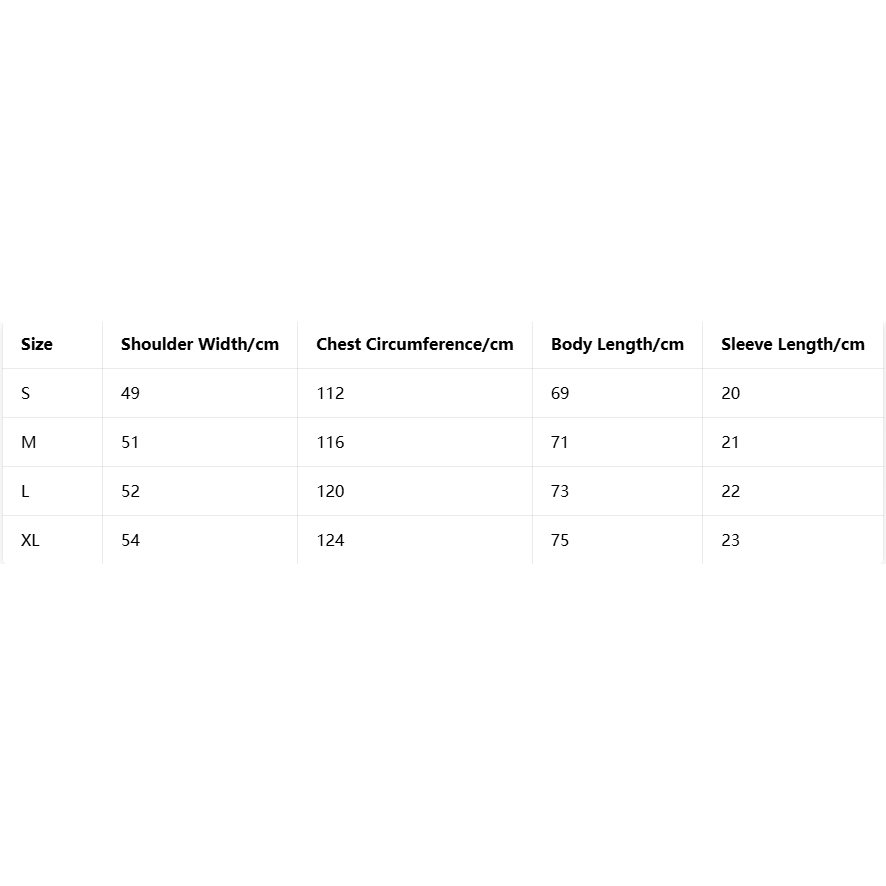Viewport: 886px width, 886px height.
Task: Select sleeve length value 20
Action: [x=731, y=393]
